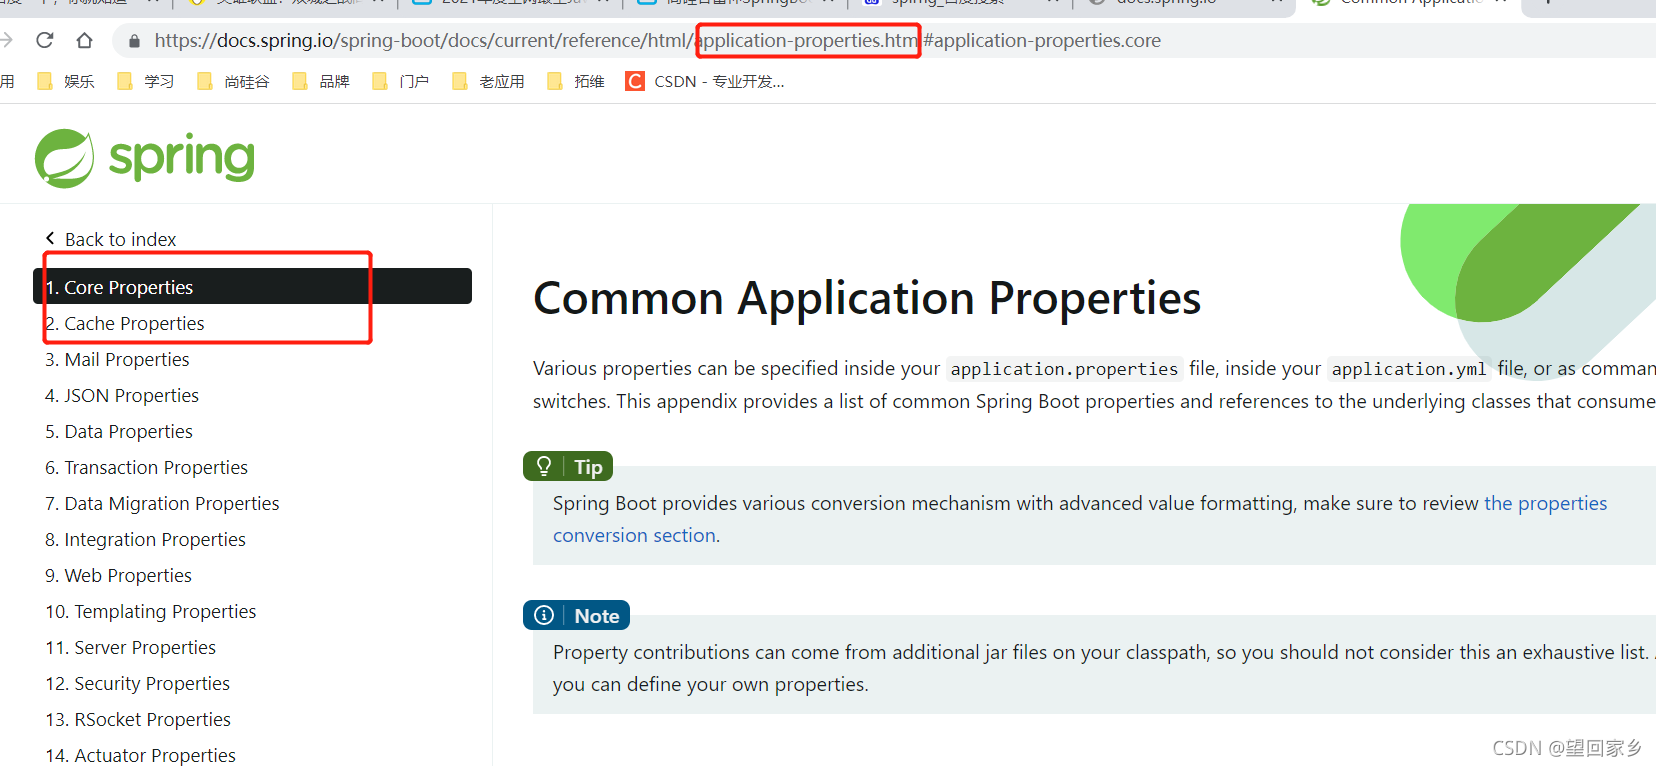The height and width of the screenshot is (766, 1656).
Task: Open 10. Templating Properties
Action: (151, 611)
